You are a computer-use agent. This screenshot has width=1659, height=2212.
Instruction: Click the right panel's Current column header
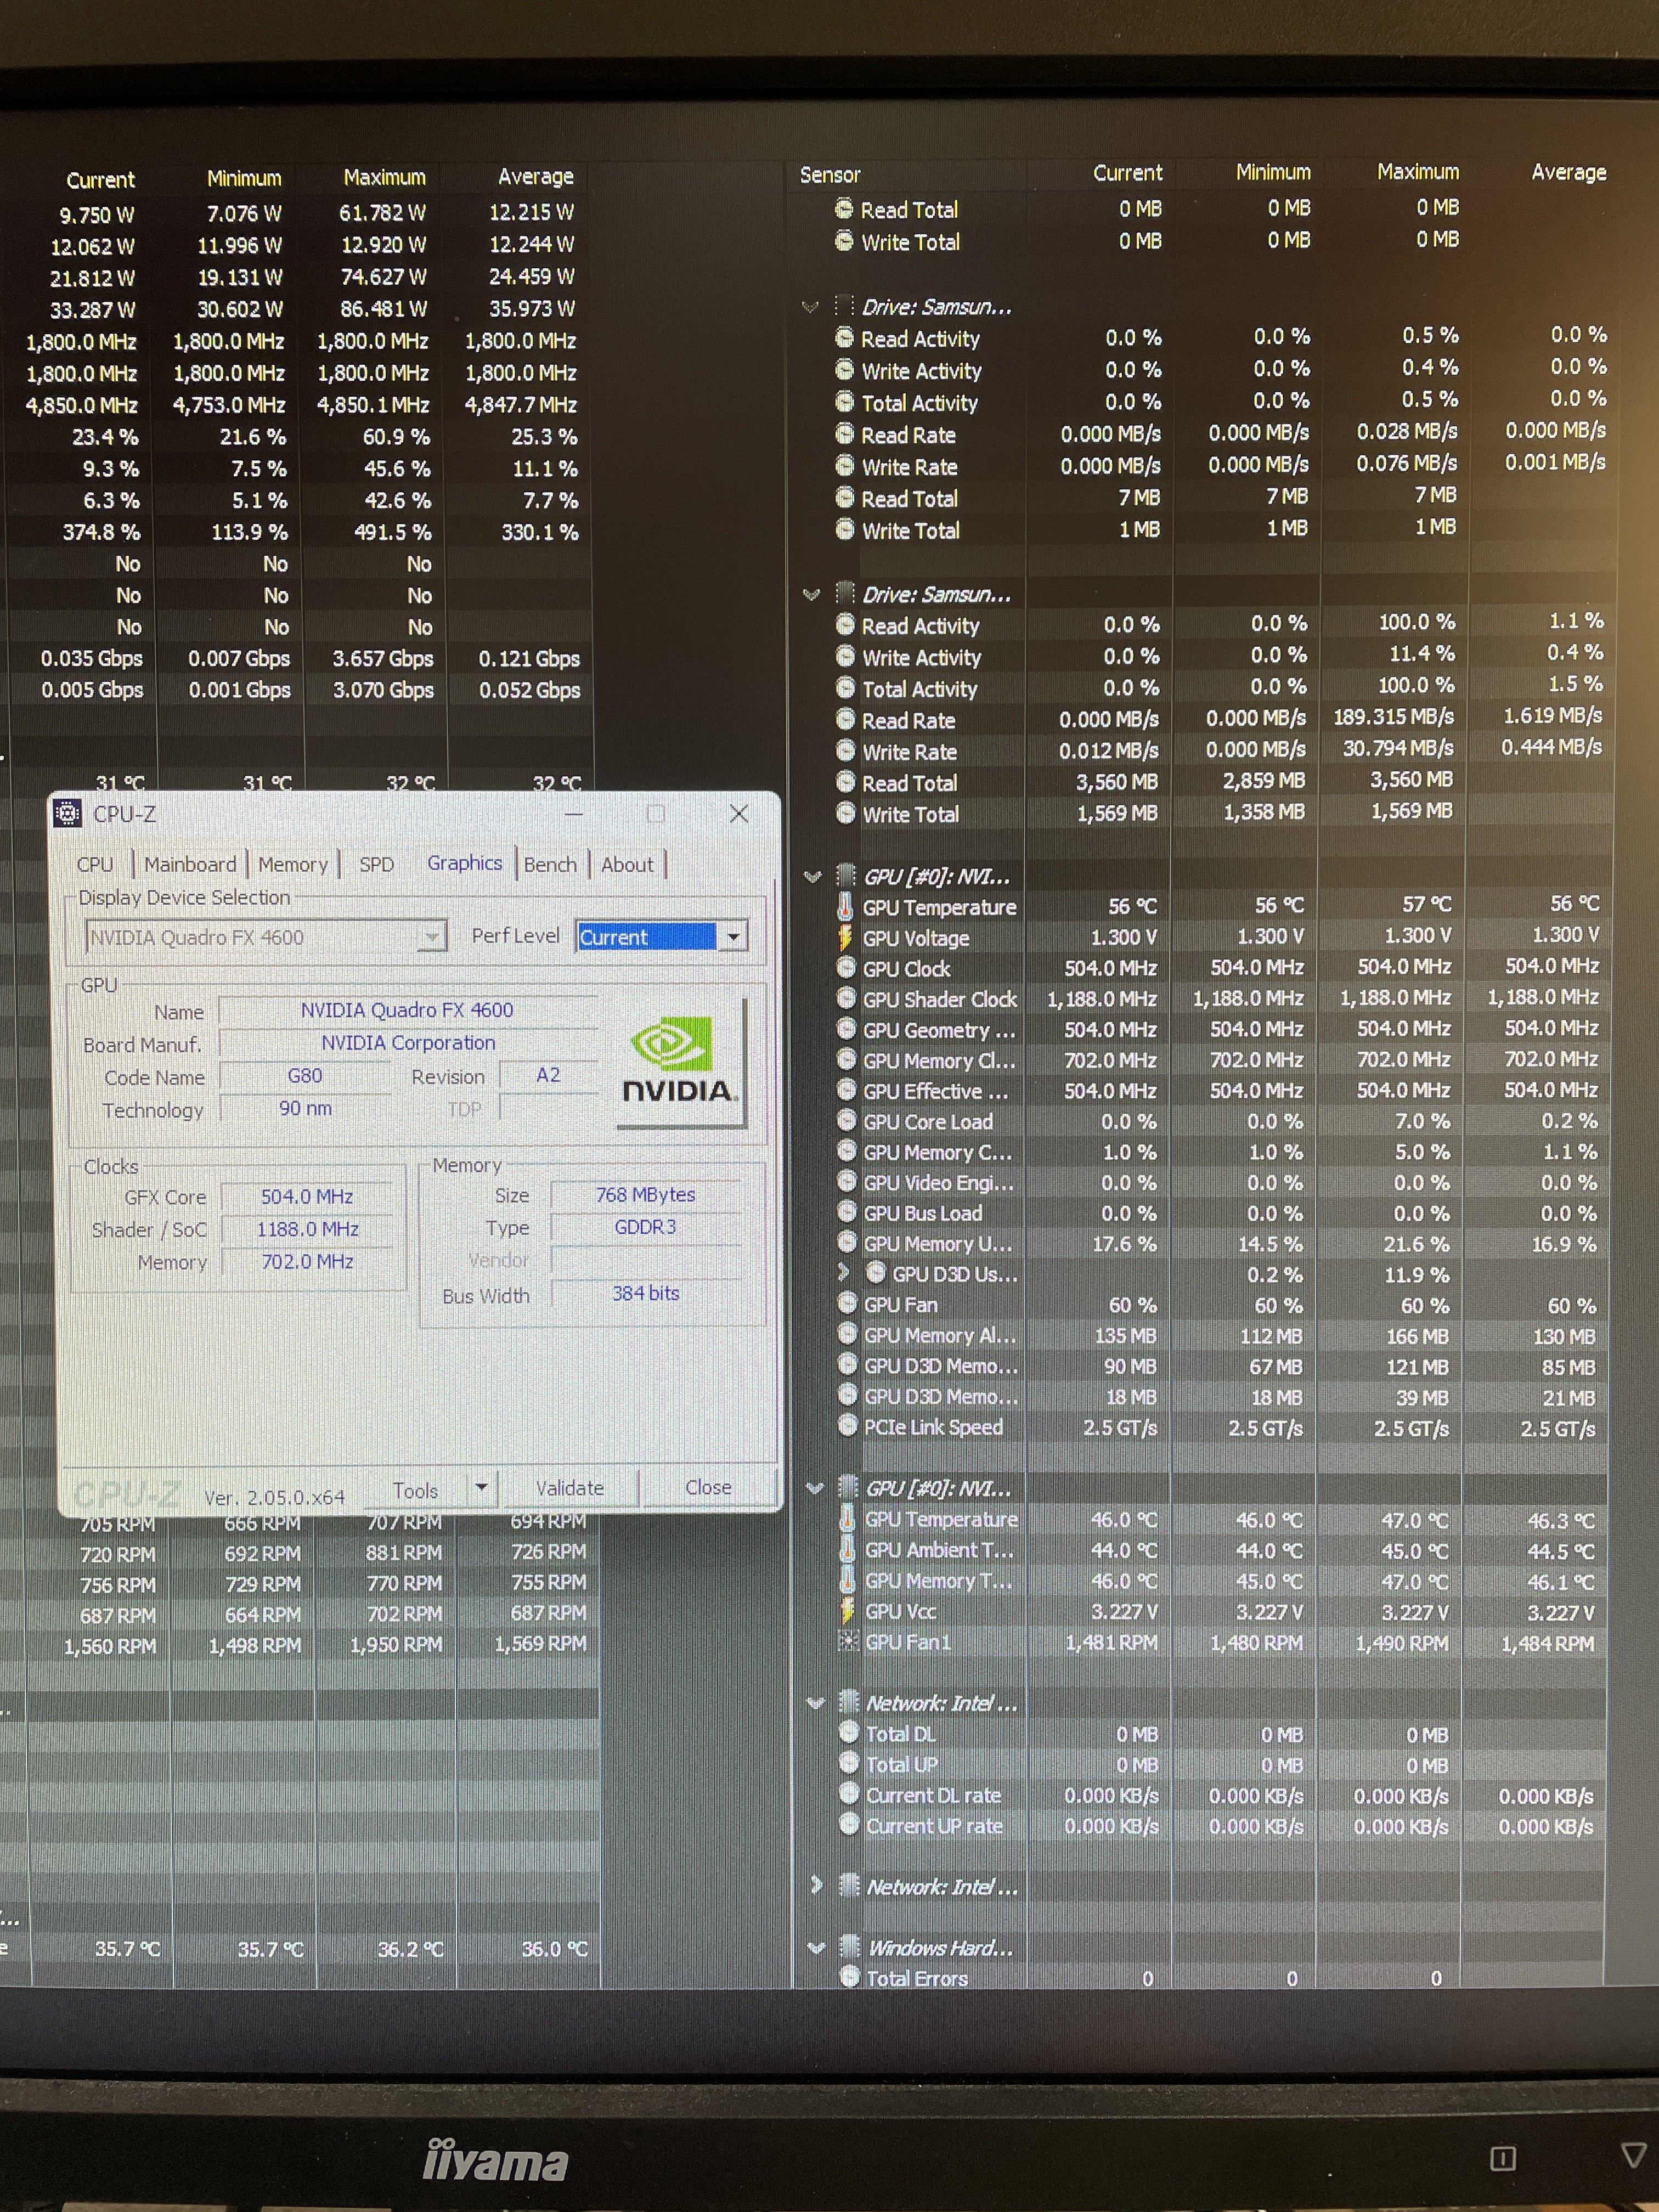click(1127, 173)
